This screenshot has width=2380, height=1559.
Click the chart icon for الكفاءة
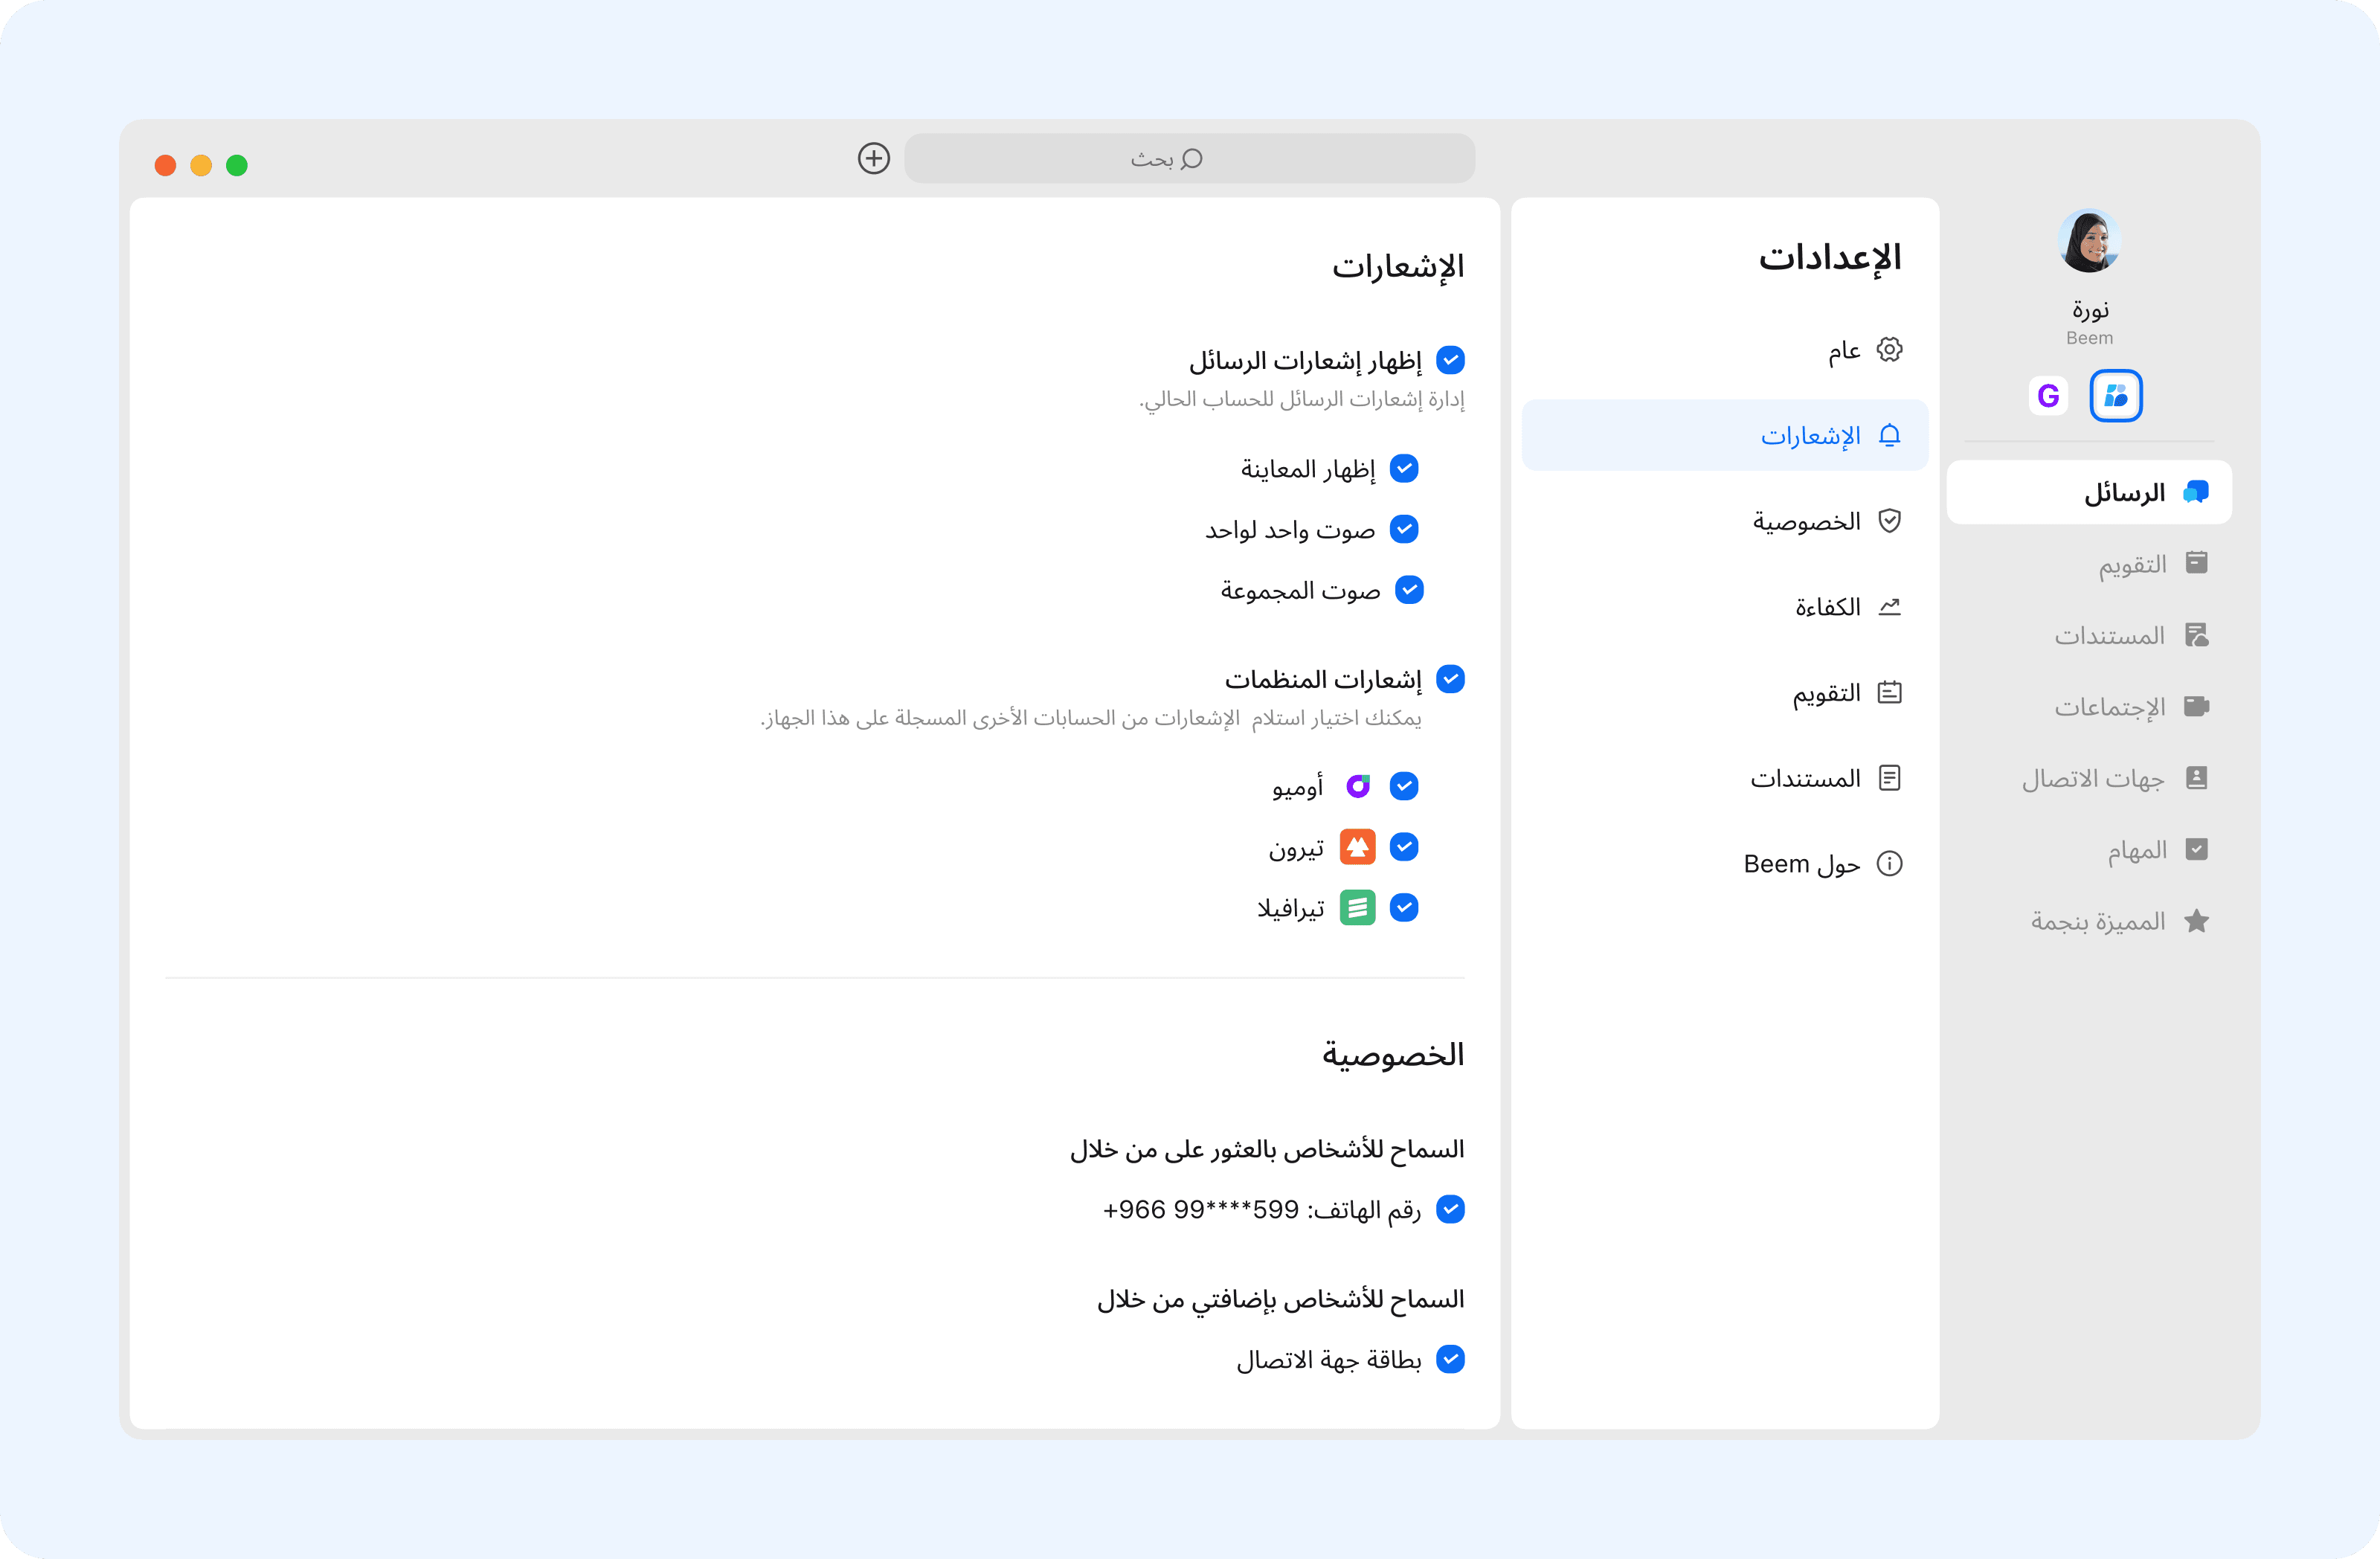[x=1889, y=607]
